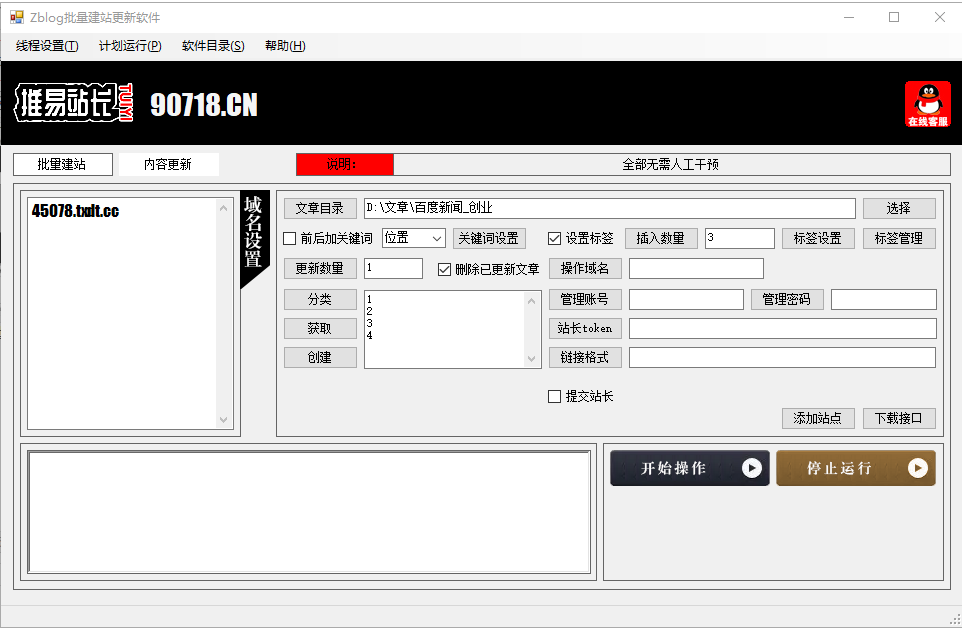Click the log output text area
This screenshot has height=628, width=962.
coord(309,512)
